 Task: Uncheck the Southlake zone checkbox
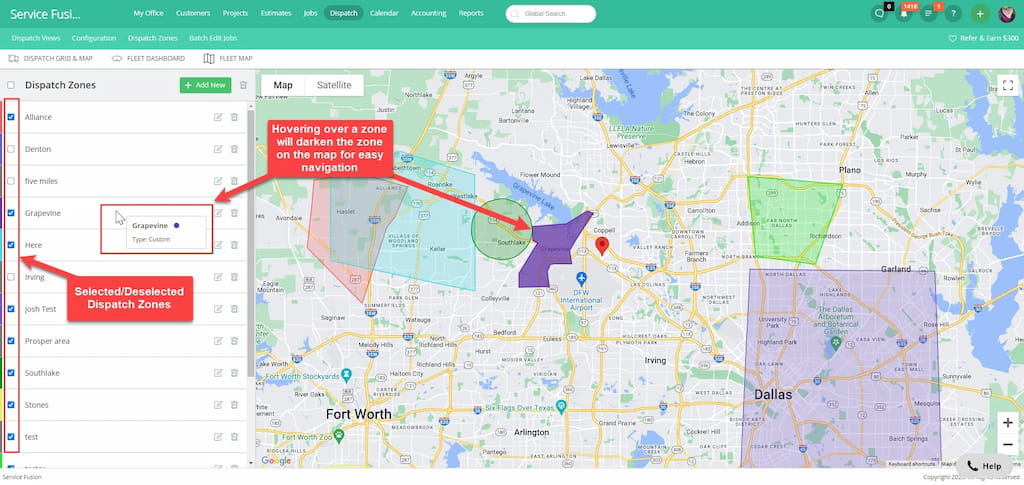coord(11,373)
